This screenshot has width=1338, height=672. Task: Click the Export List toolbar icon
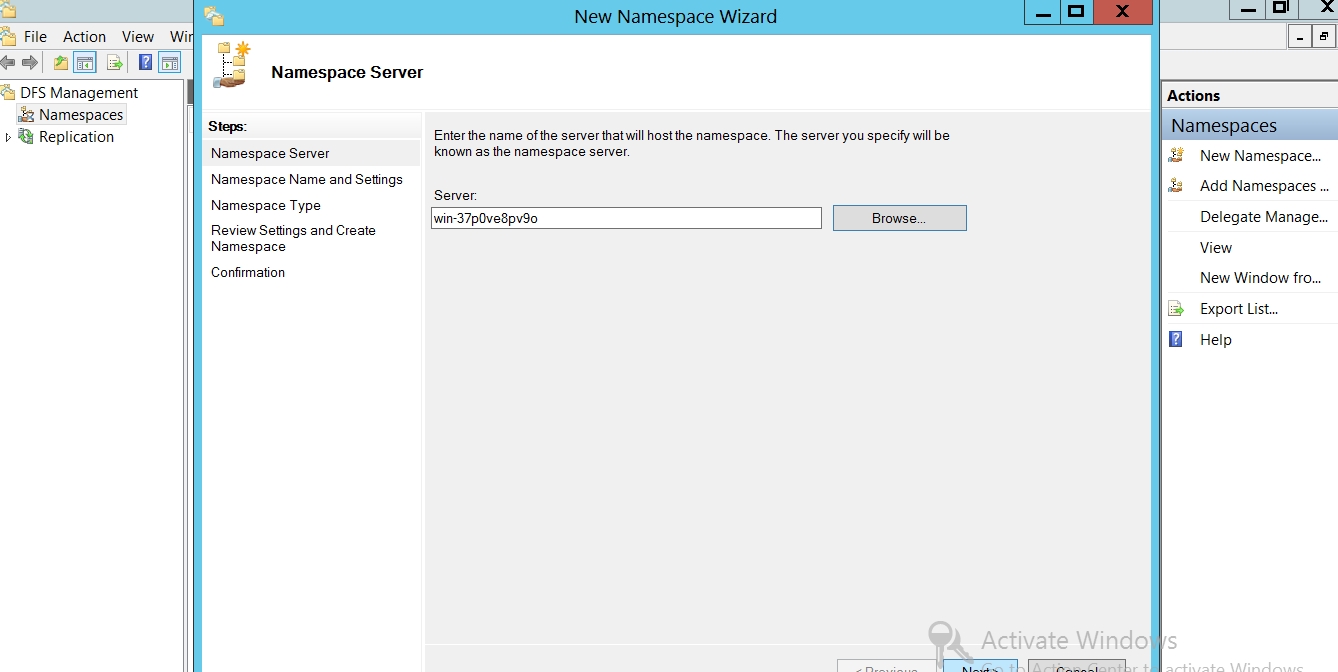tap(115, 63)
